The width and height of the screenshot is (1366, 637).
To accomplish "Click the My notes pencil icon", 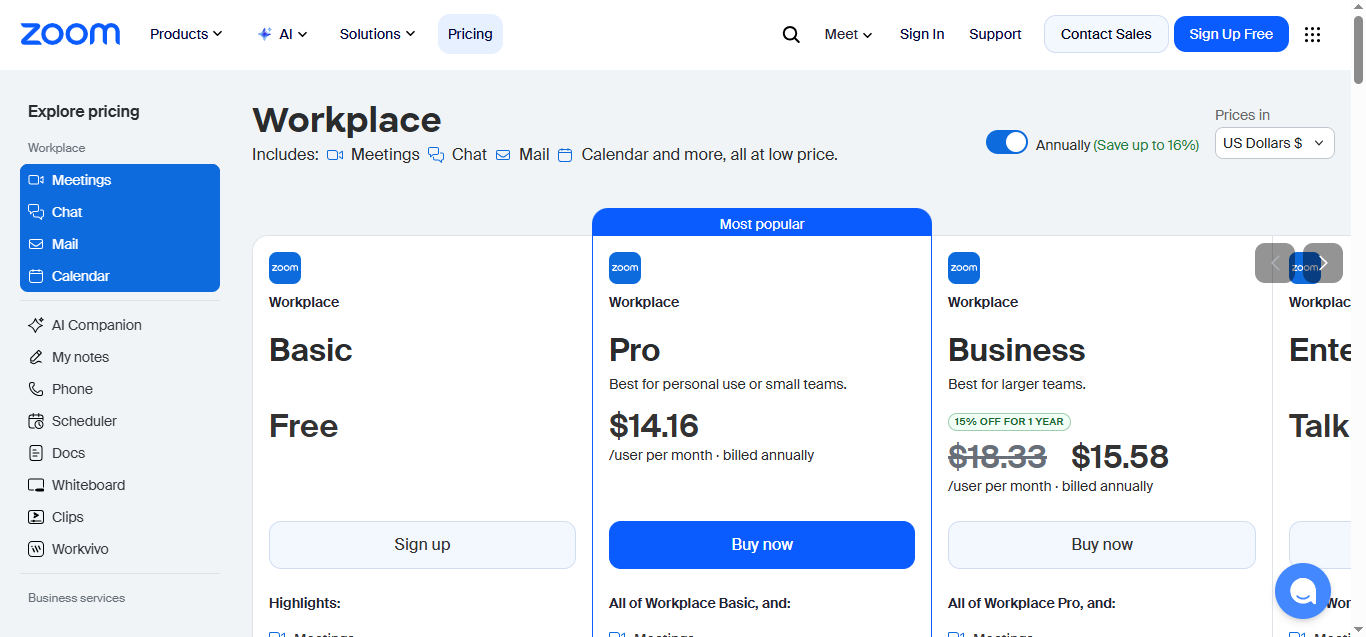I will tap(36, 357).
